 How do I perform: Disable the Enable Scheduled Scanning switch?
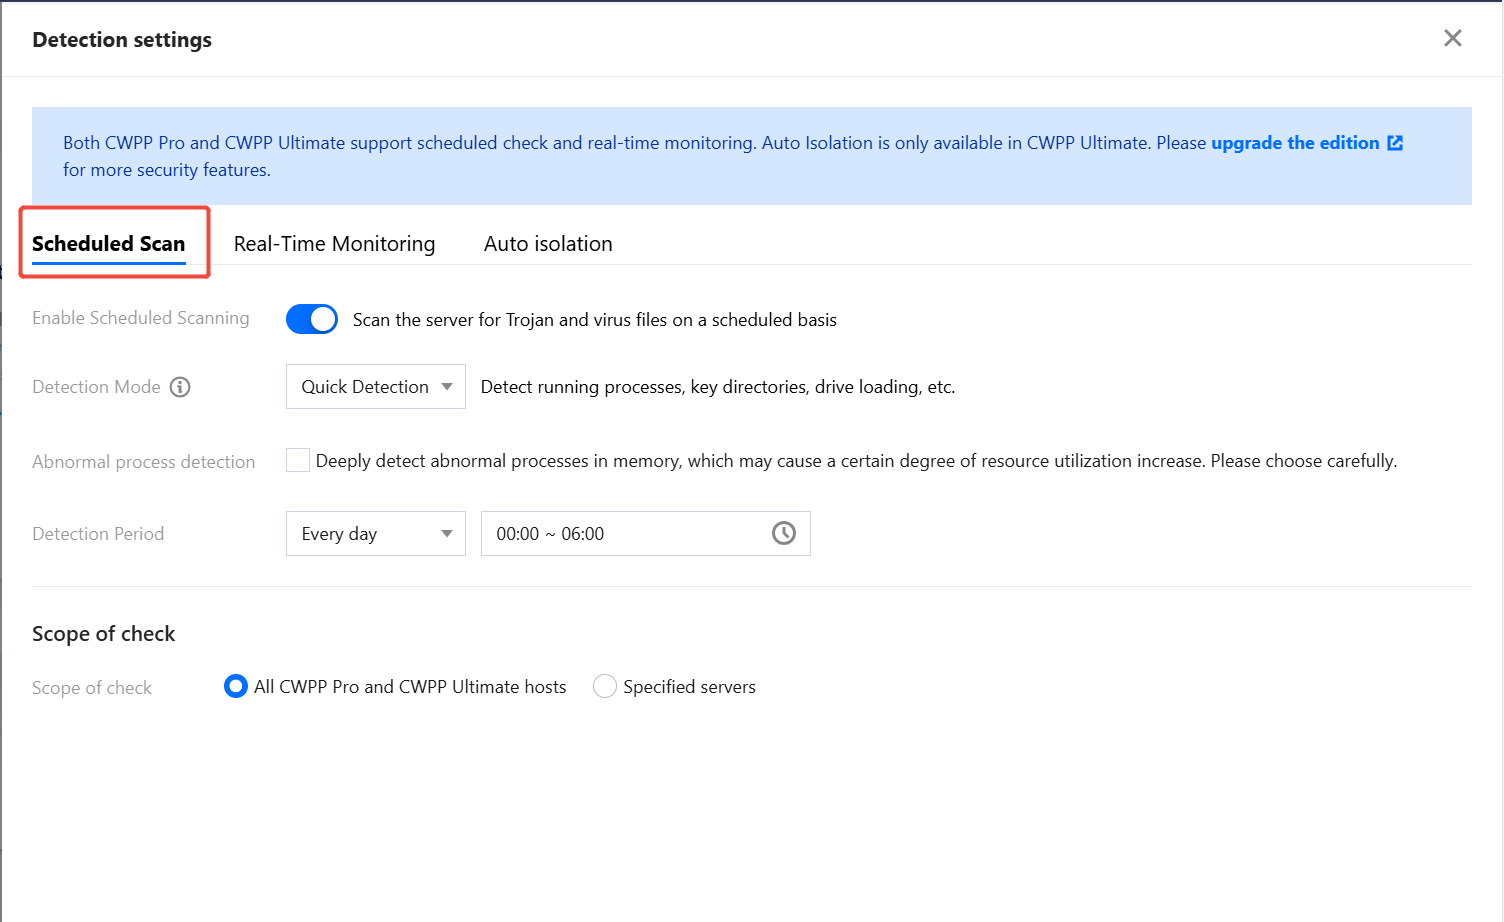point(311,319)
